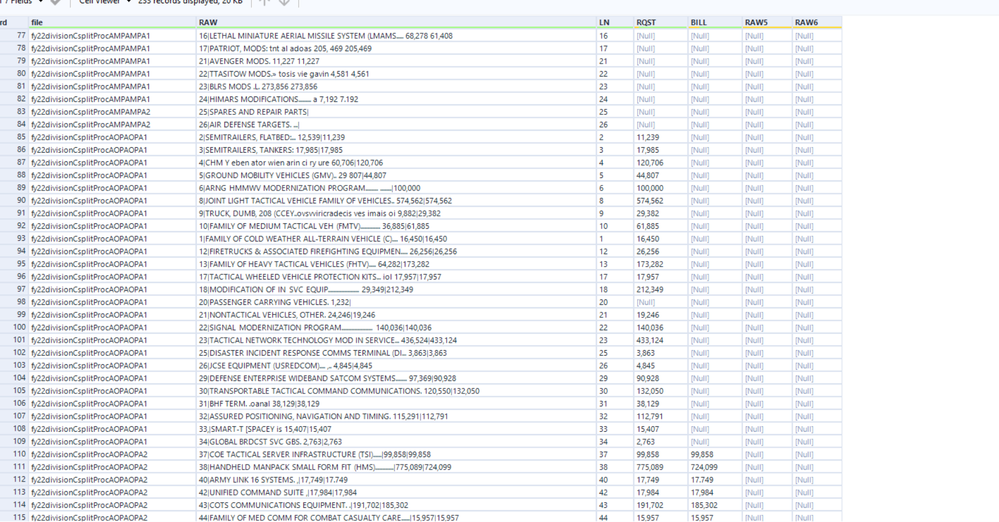The width and height of the screenshot is (999, 522).
Task: Click the 'FAMILY OF HEAVY TACTICAL VEHICLES' cell
Action: point(396,264)
